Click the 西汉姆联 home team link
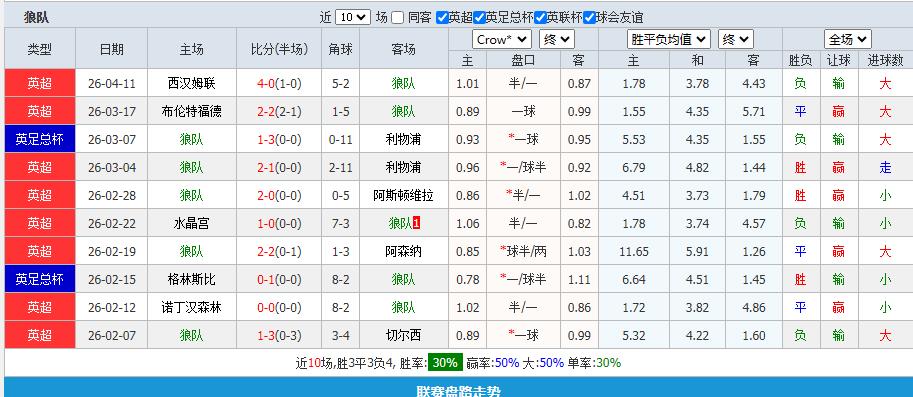913x397 pixels. (x=192, y=83)
